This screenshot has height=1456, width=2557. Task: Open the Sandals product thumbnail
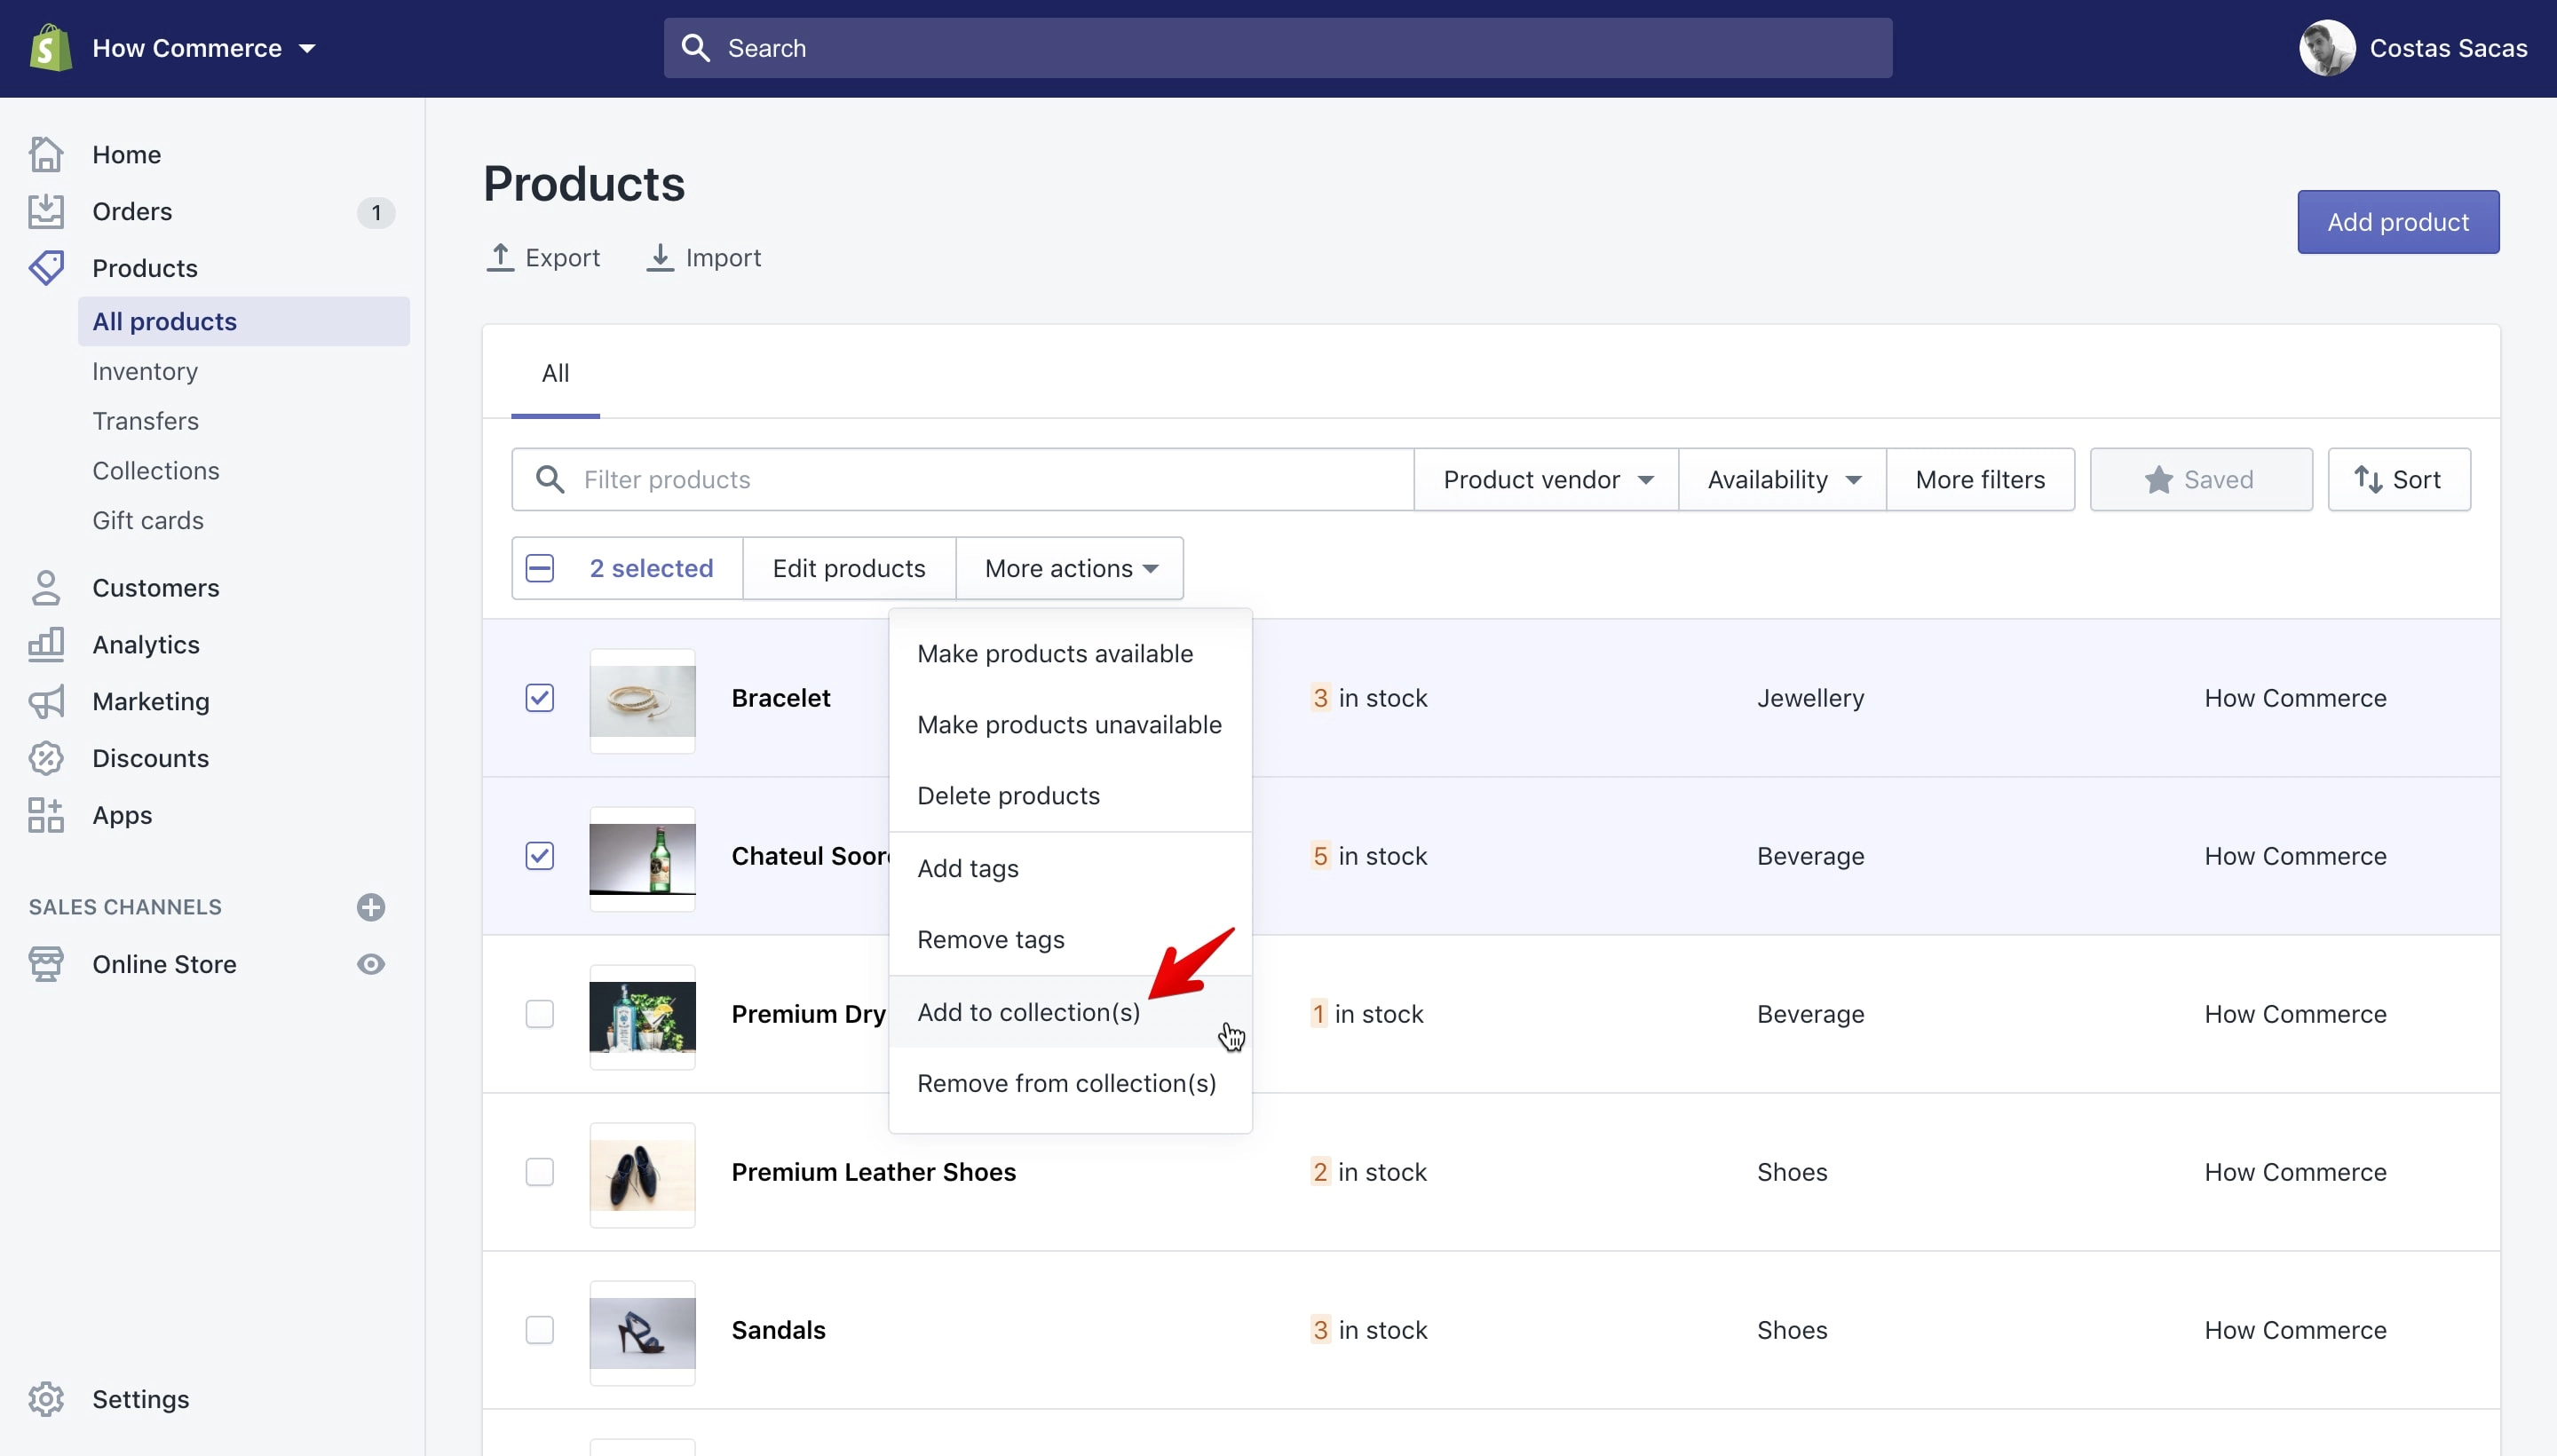click(642, 1333)
